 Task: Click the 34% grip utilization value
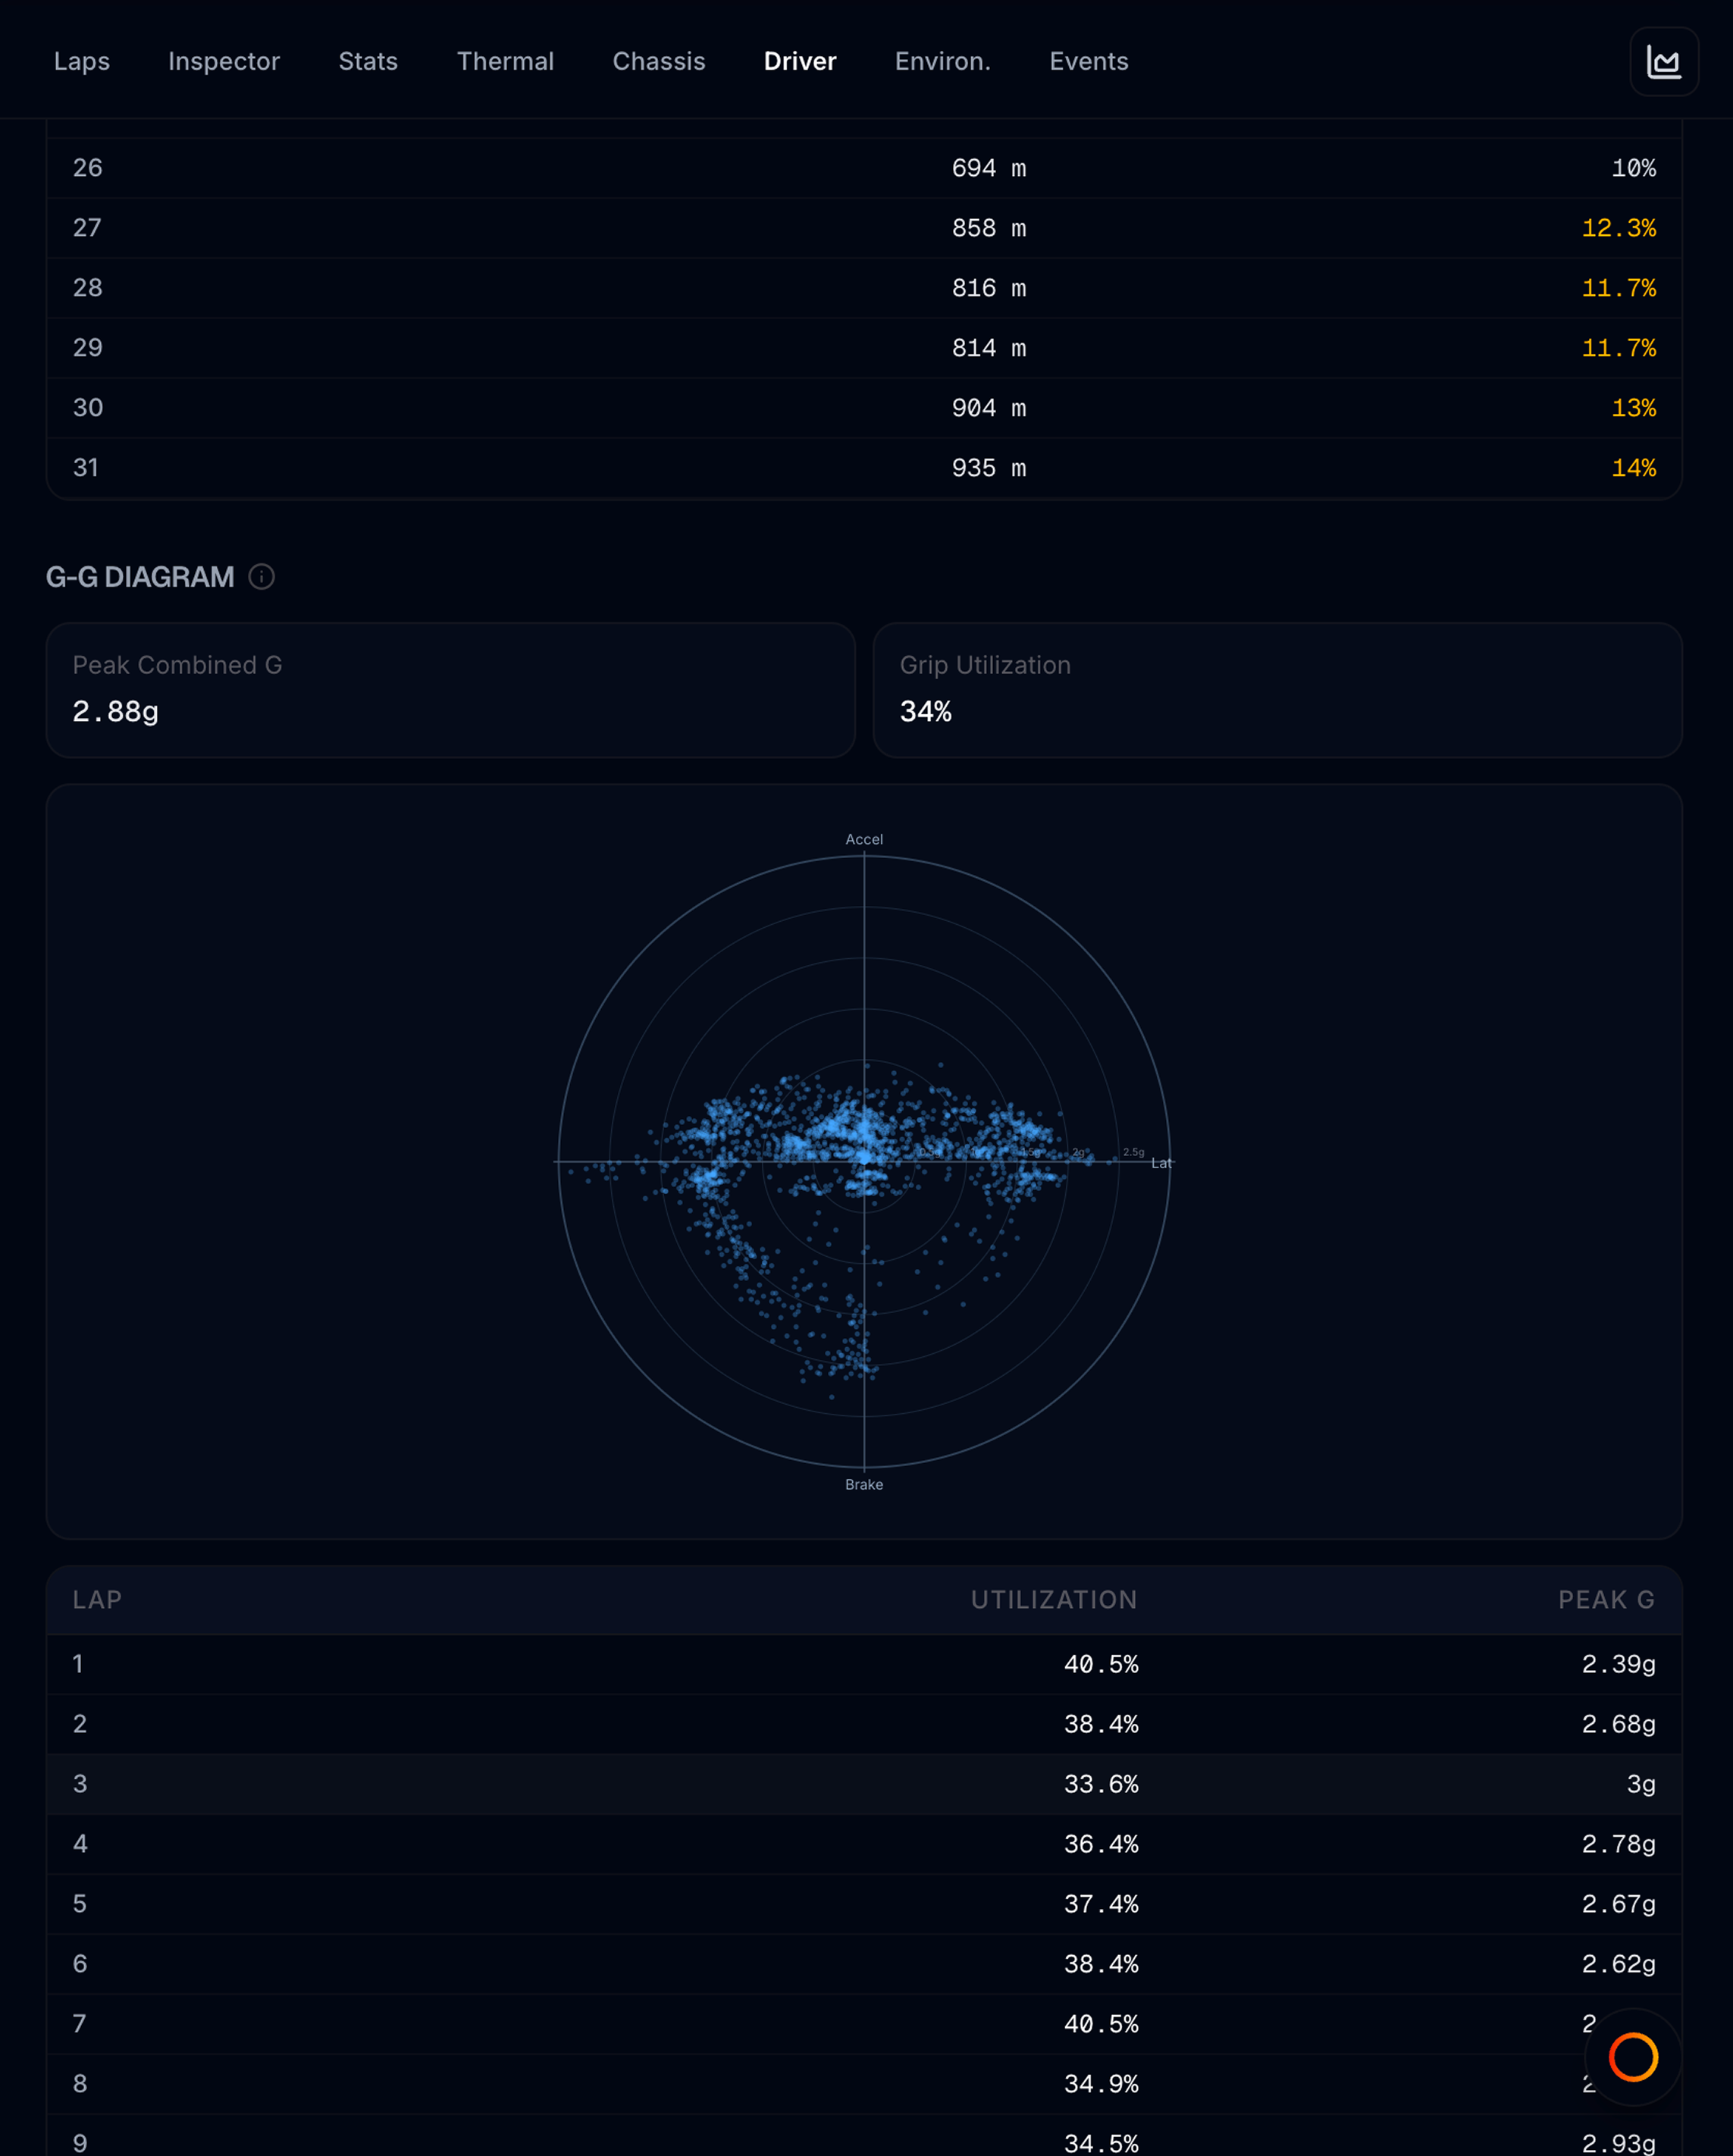tap(925, 711)
